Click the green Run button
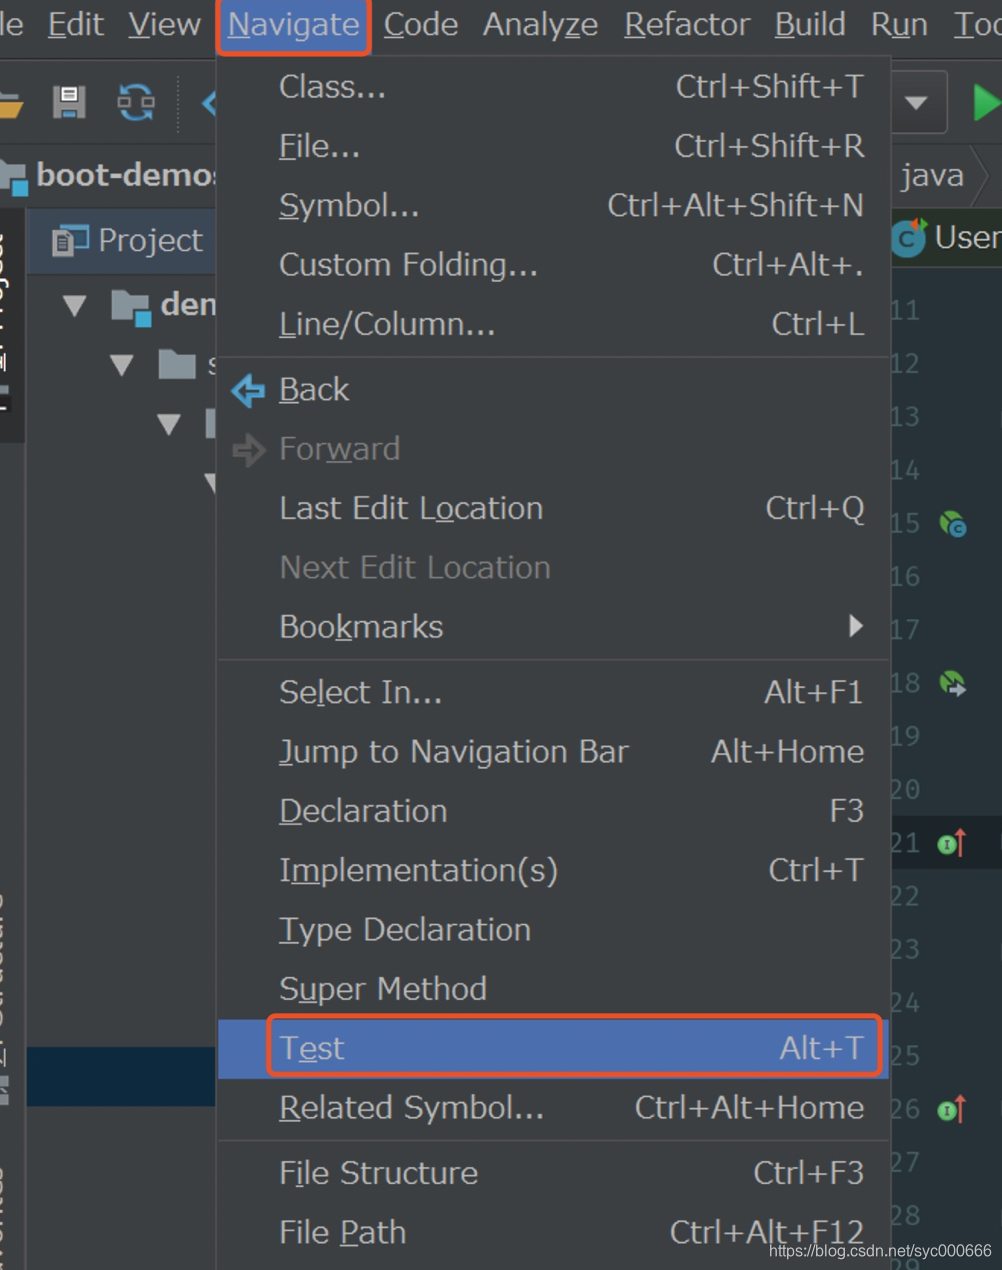1002x1270 pixels. 986,102
